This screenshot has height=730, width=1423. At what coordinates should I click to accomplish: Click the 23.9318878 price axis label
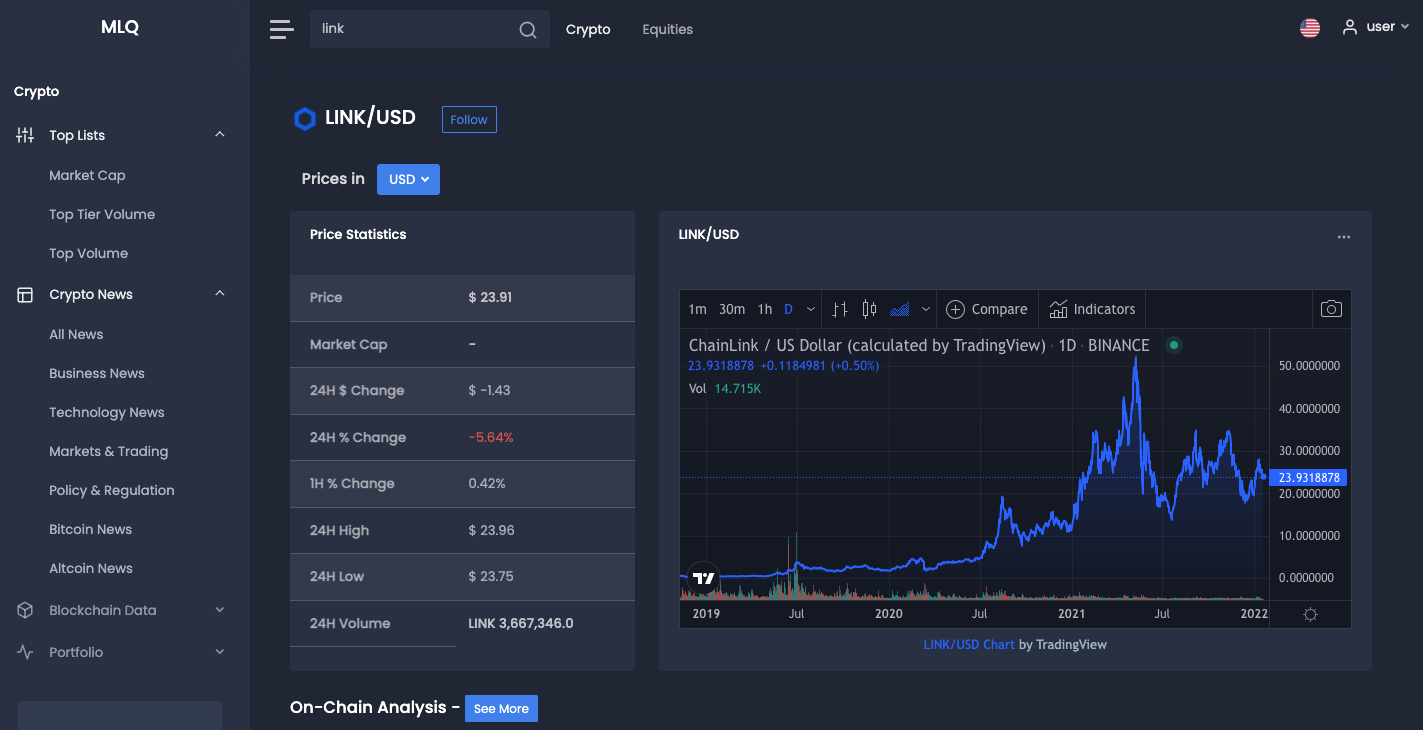coord(1309,478)
